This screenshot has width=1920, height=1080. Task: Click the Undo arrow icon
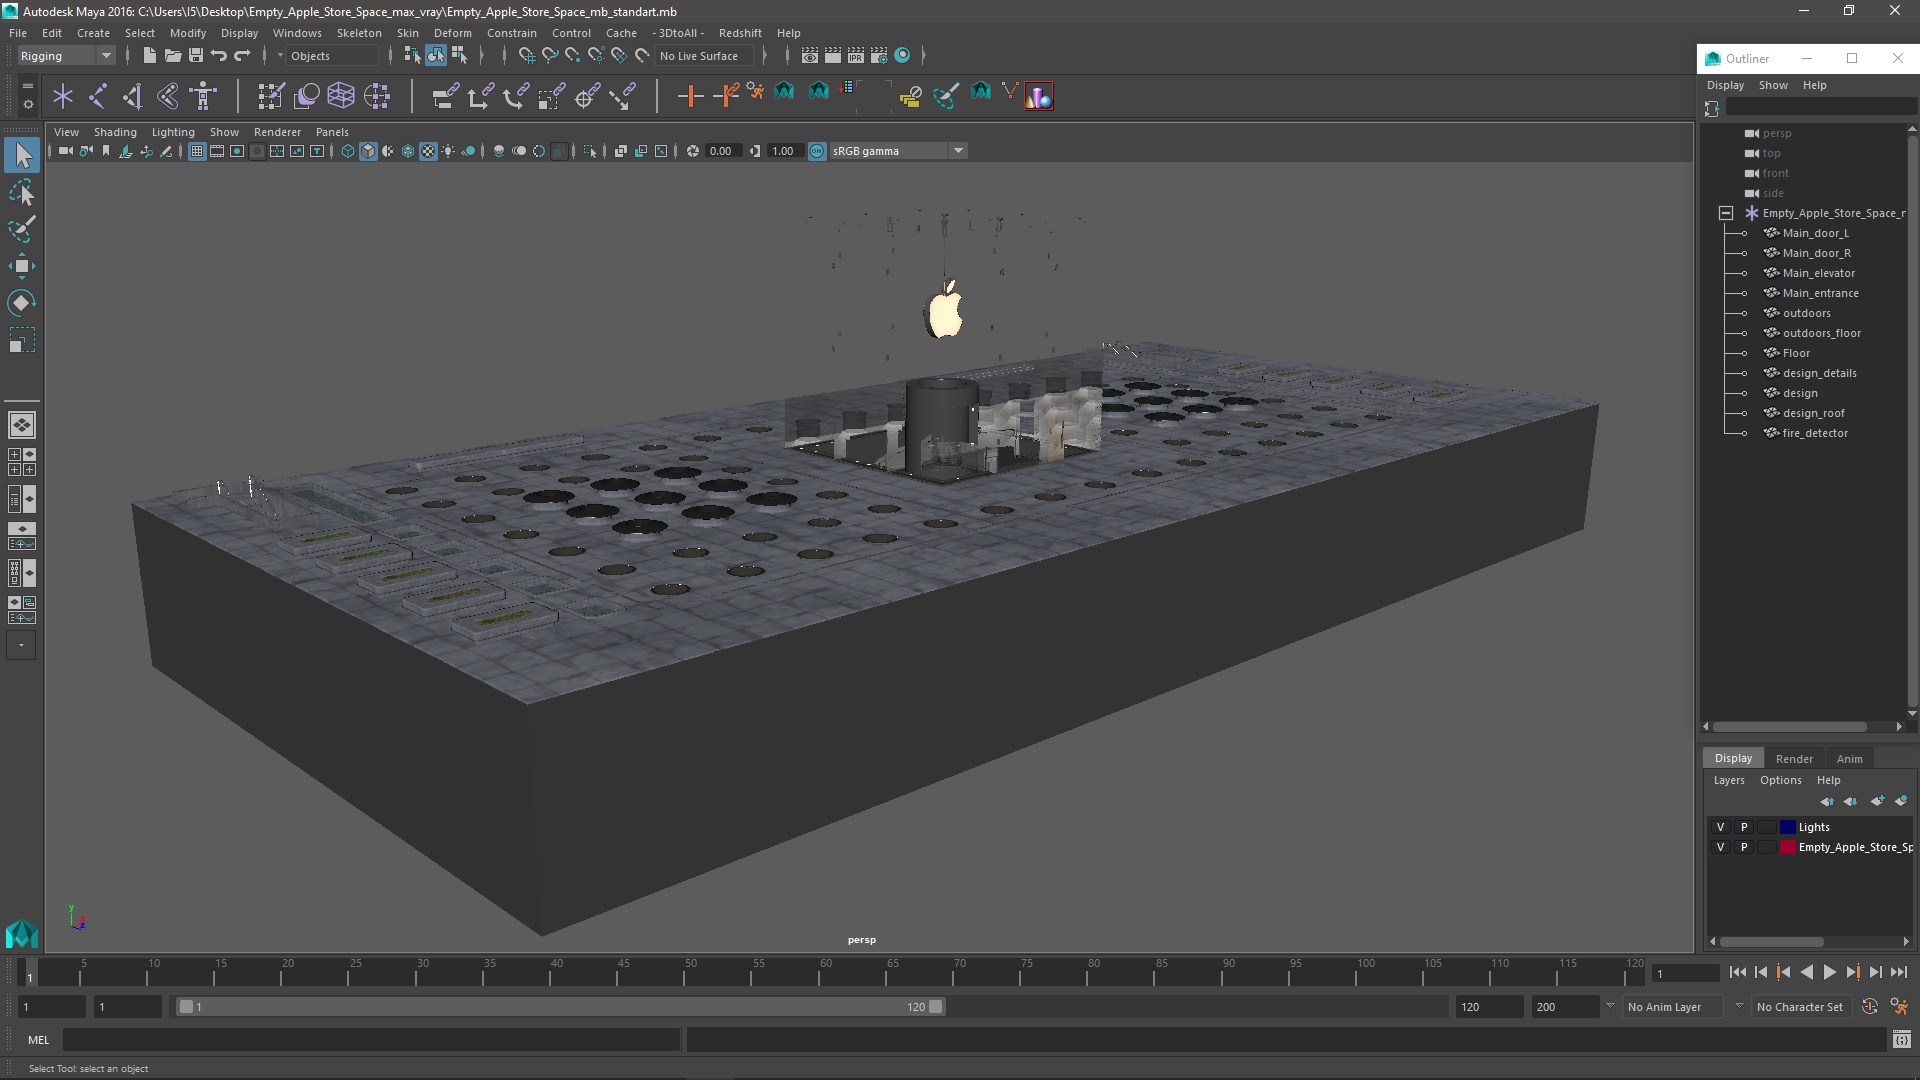tap(219, 56)
